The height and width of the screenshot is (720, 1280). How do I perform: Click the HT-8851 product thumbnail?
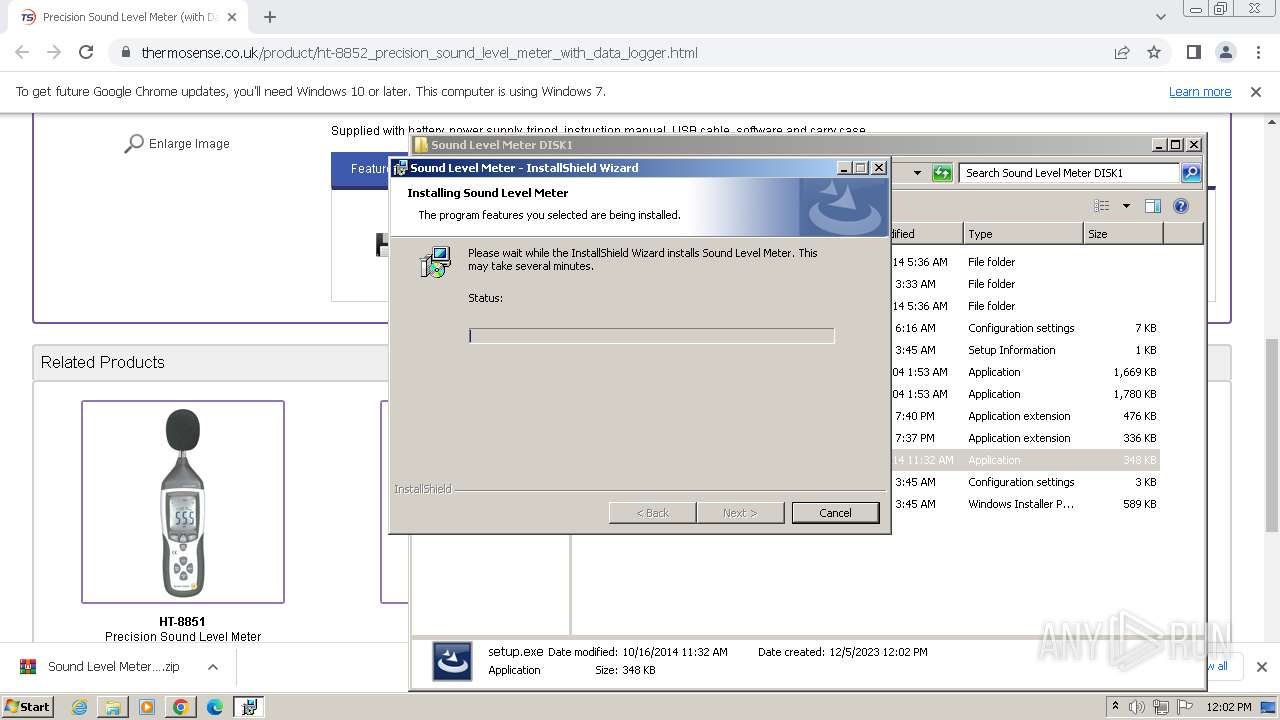[x=183, y=502]
